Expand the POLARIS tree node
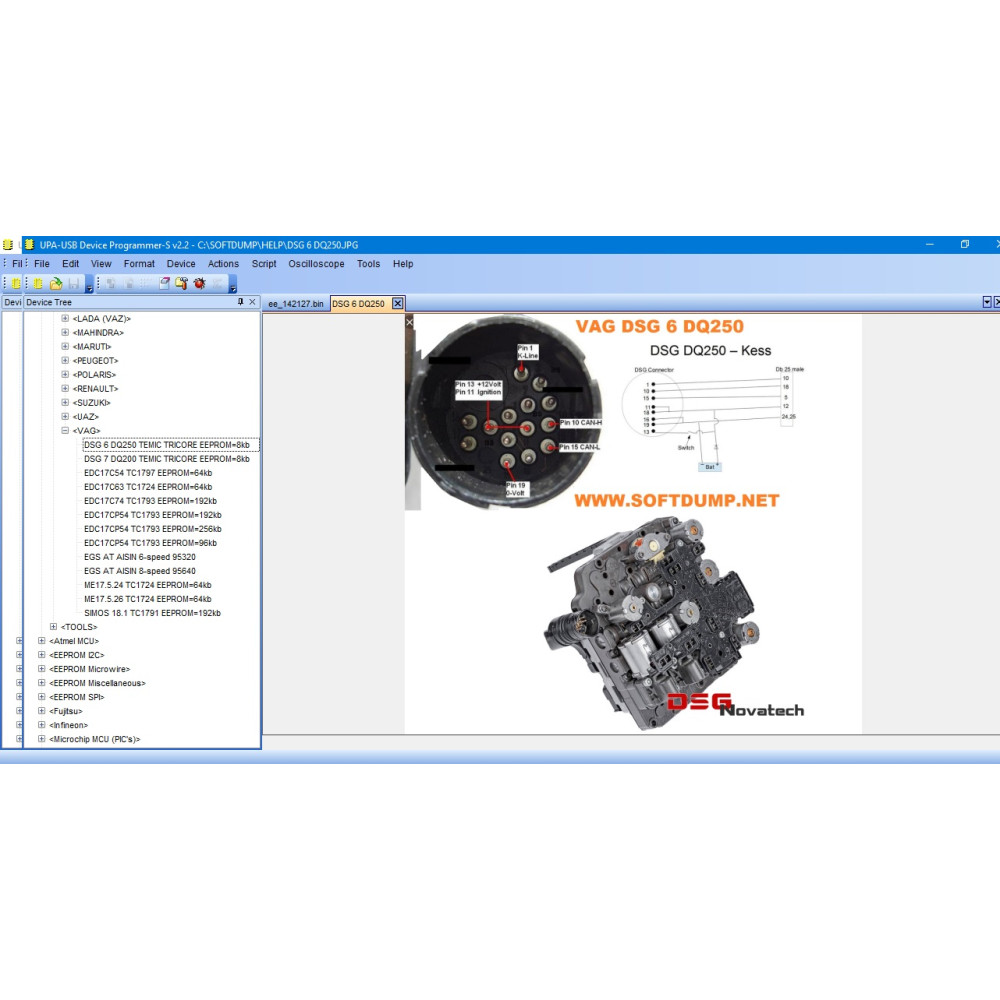1000x1000 pixels. point(65,374)
